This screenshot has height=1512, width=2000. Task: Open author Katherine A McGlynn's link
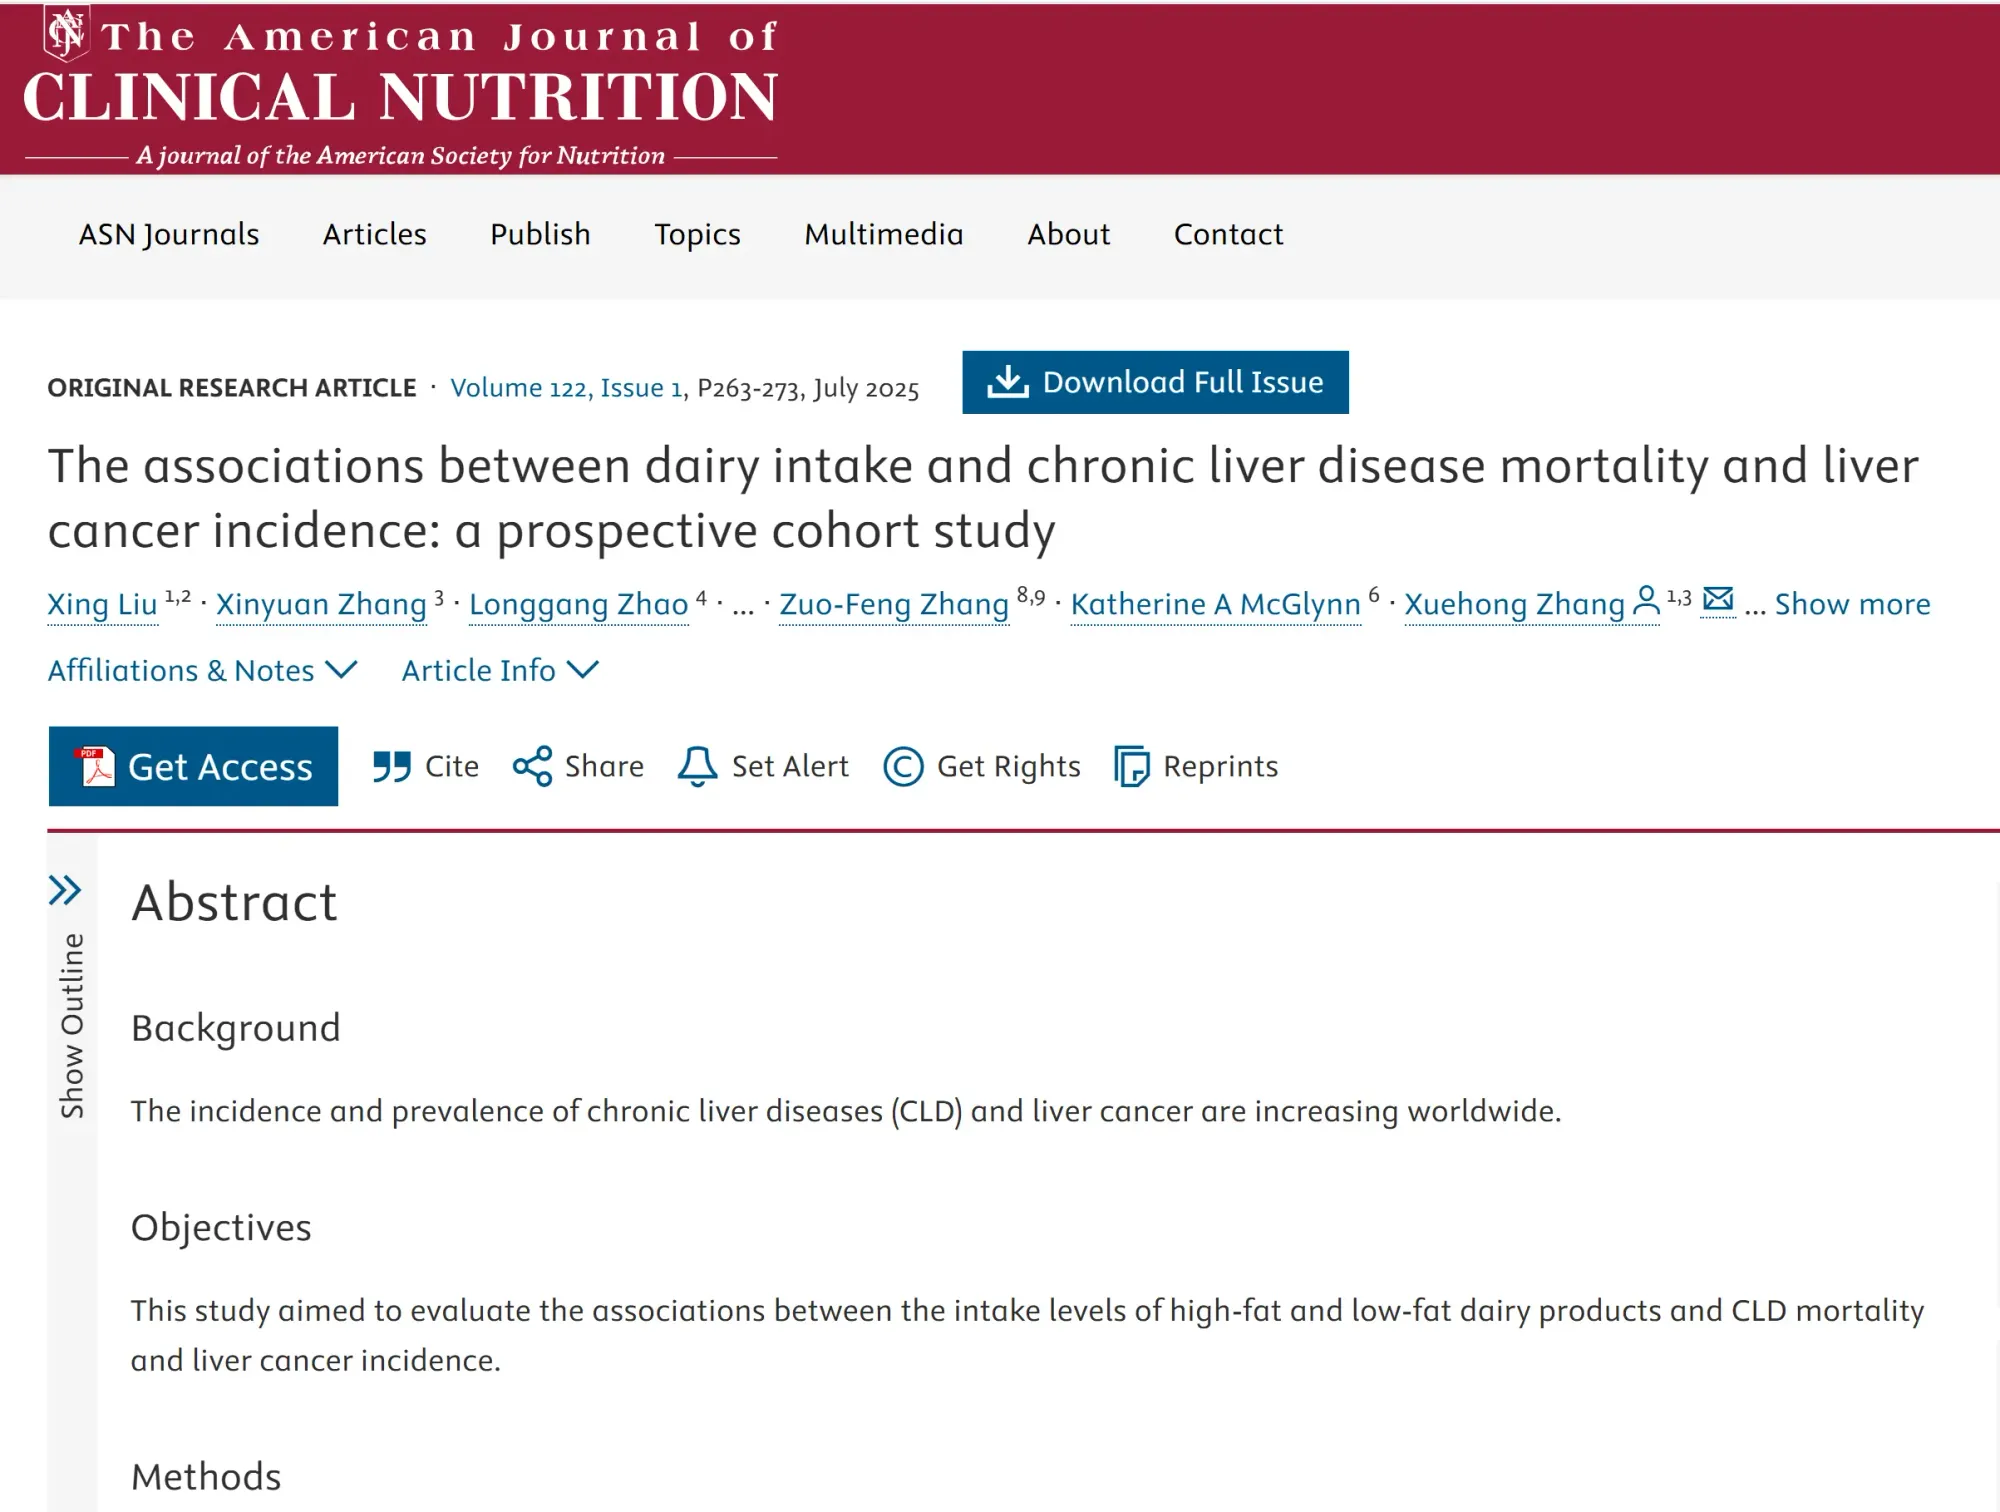[1215, 604]
